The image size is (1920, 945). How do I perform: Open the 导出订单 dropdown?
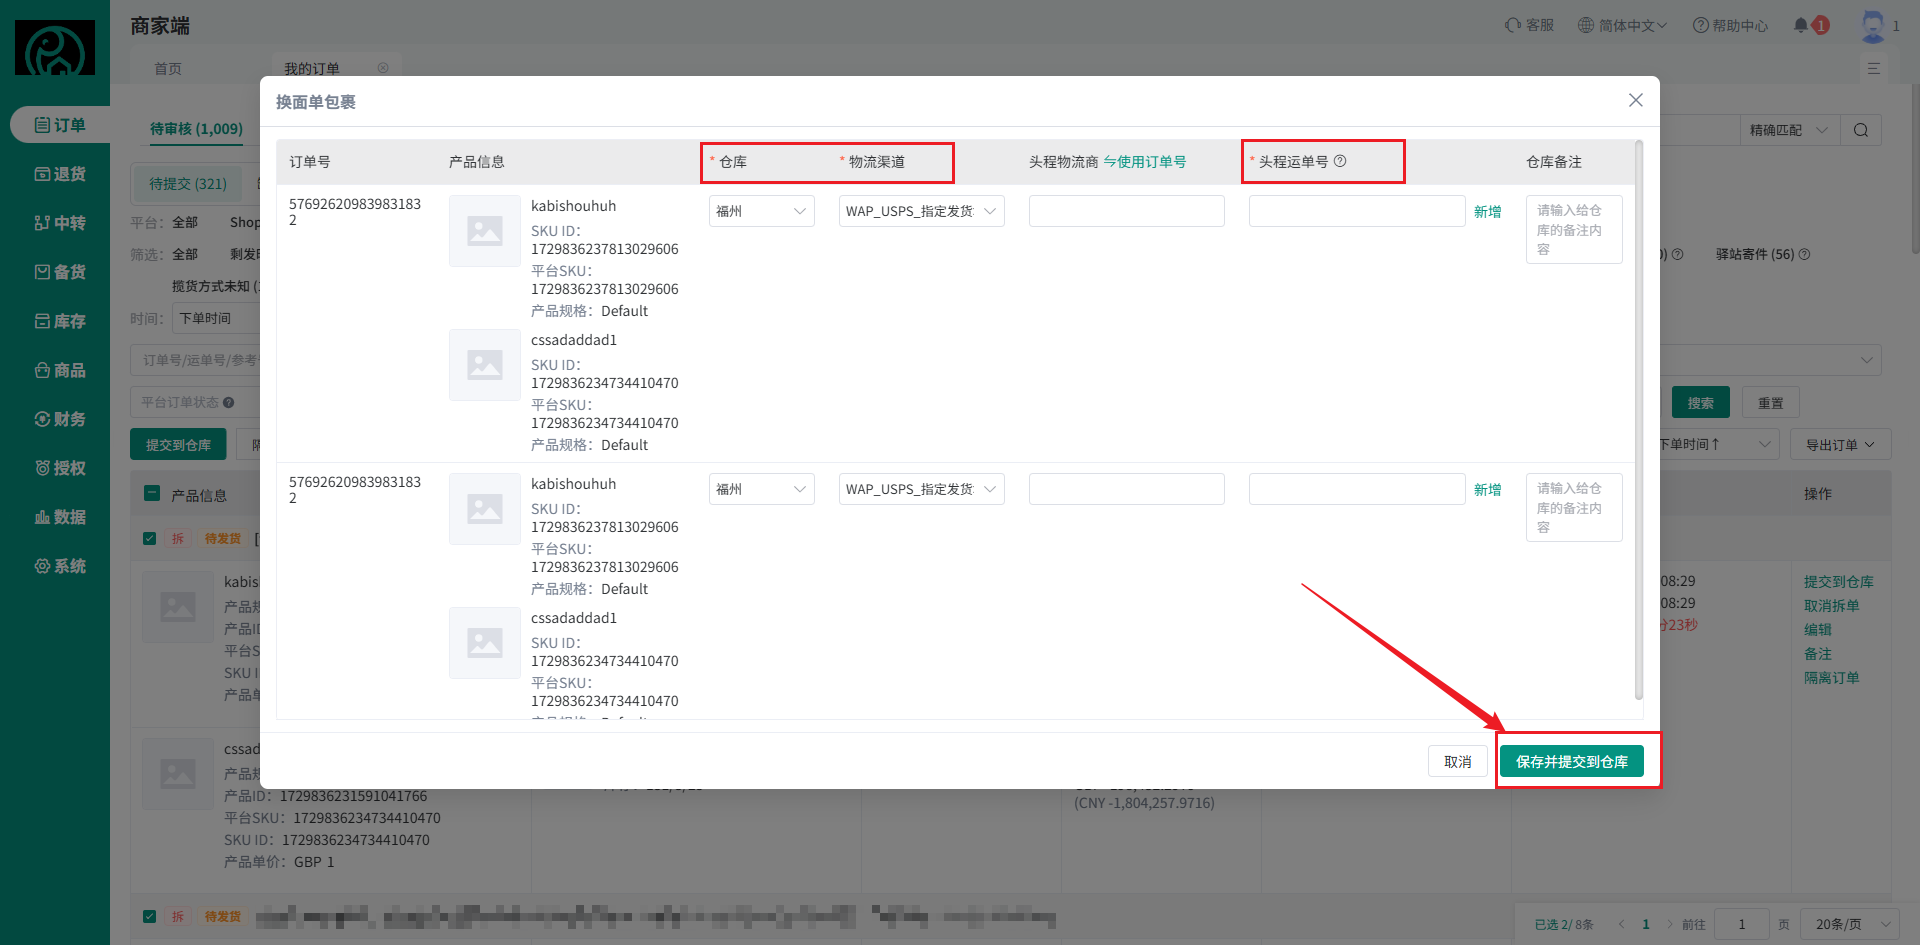tap(1840, 444)
